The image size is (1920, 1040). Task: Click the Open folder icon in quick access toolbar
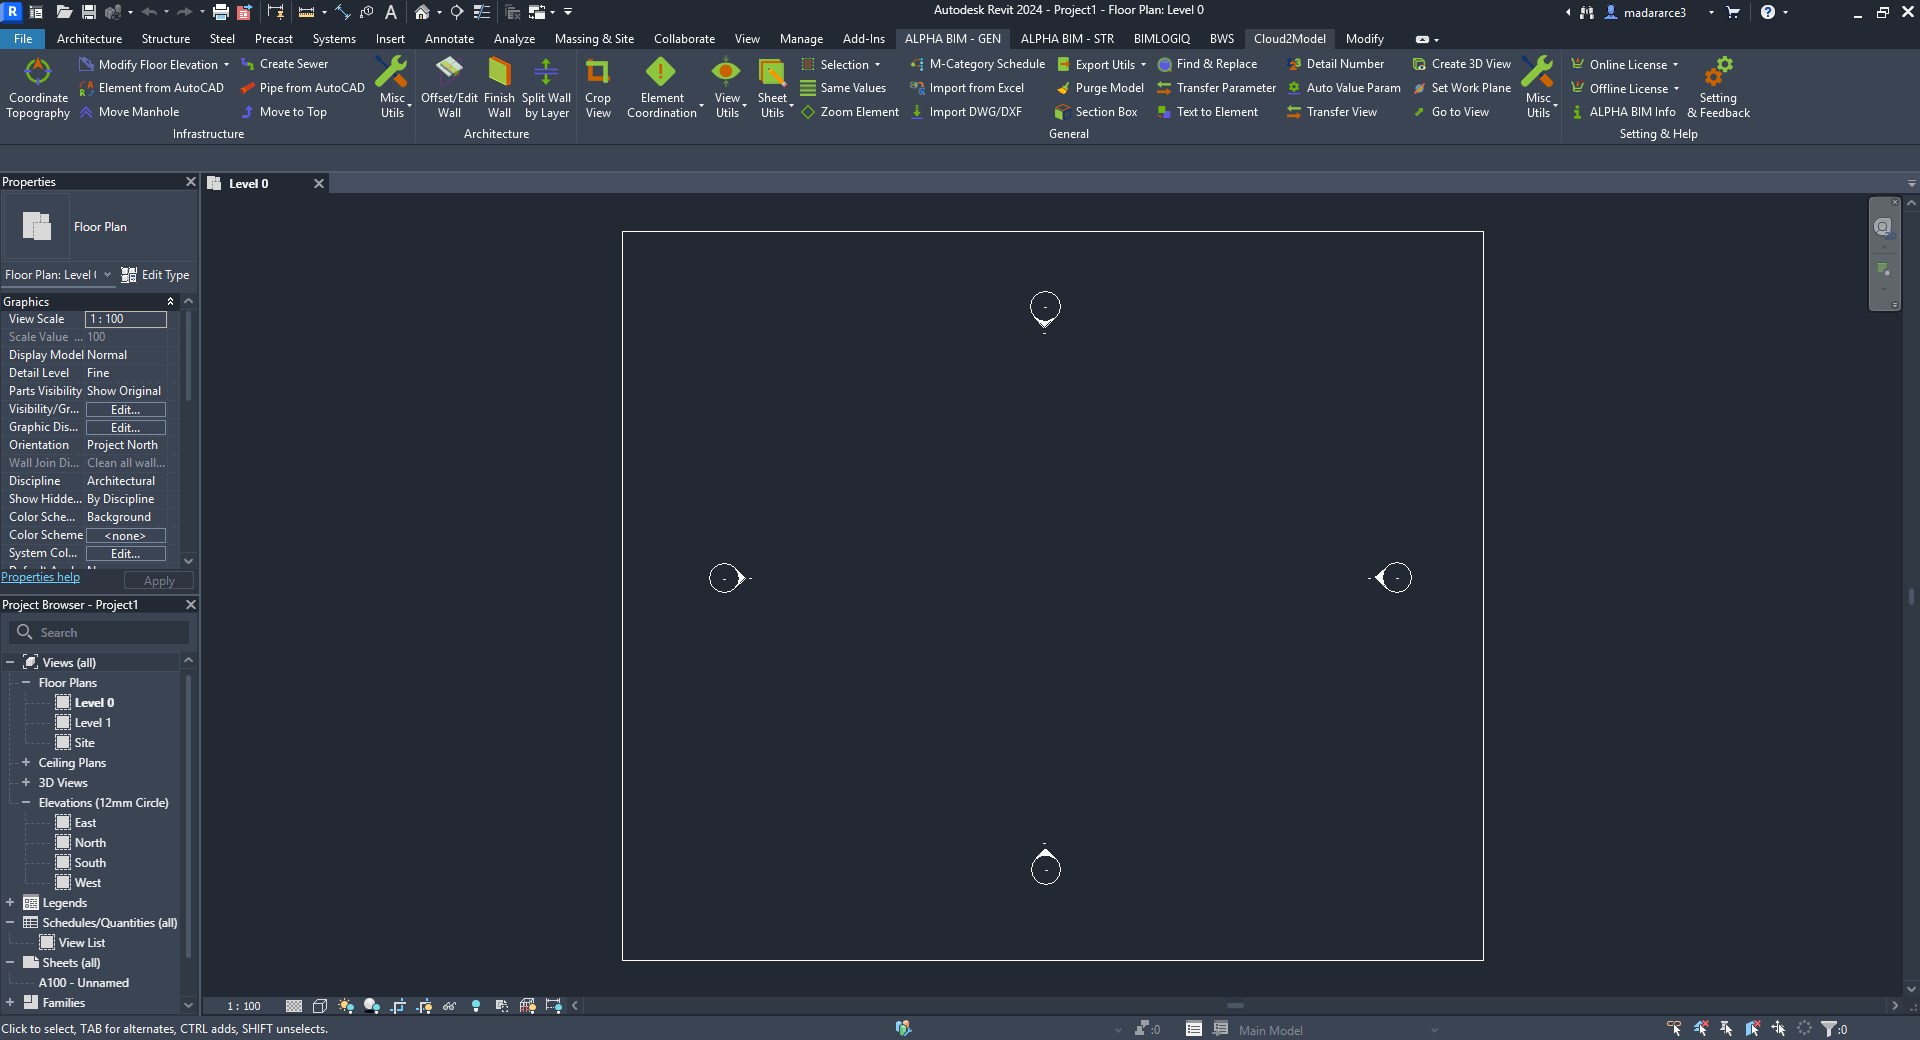tap(64, 12)
